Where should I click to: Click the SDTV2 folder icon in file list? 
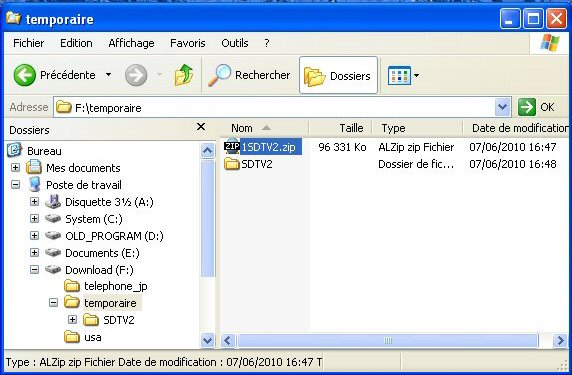point(232,164)
